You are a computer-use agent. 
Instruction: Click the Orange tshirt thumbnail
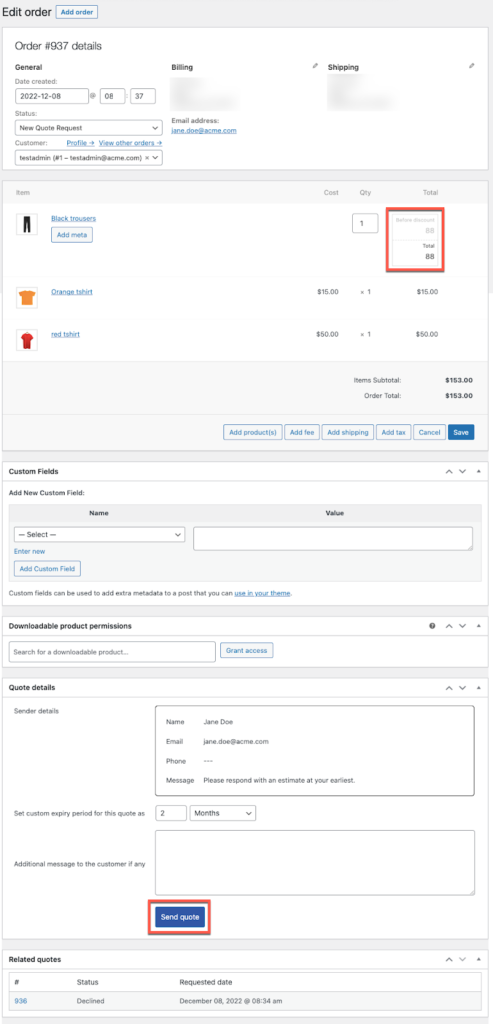coord(27,298)
